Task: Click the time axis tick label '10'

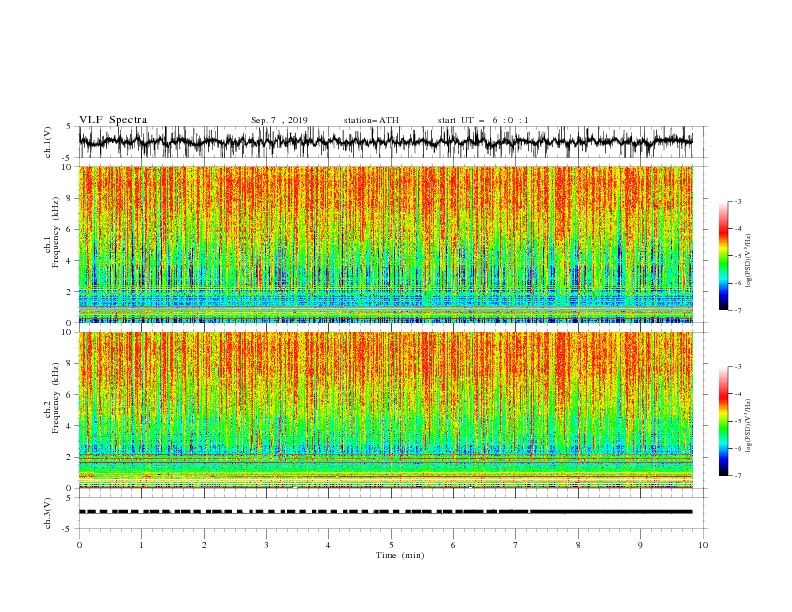Action: [703, 545]
